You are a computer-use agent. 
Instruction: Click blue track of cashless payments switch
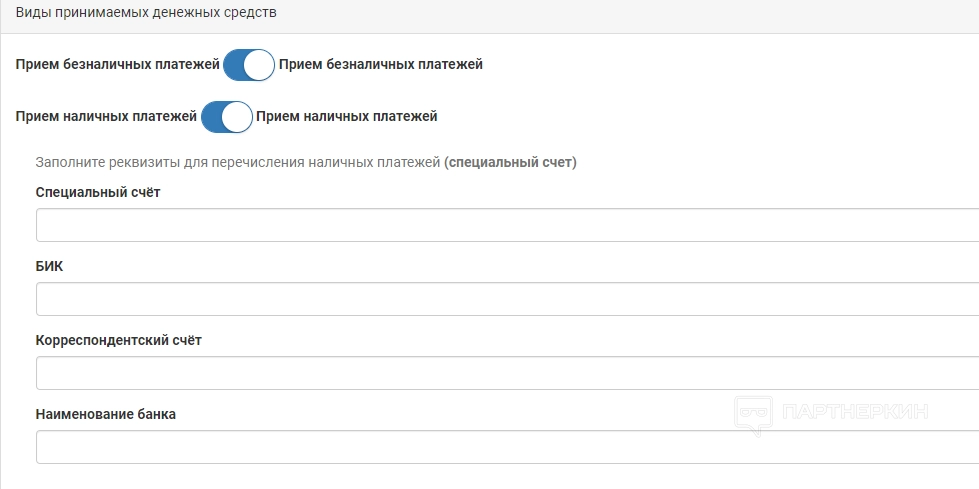pyautogui.click(x=235, y=66)
